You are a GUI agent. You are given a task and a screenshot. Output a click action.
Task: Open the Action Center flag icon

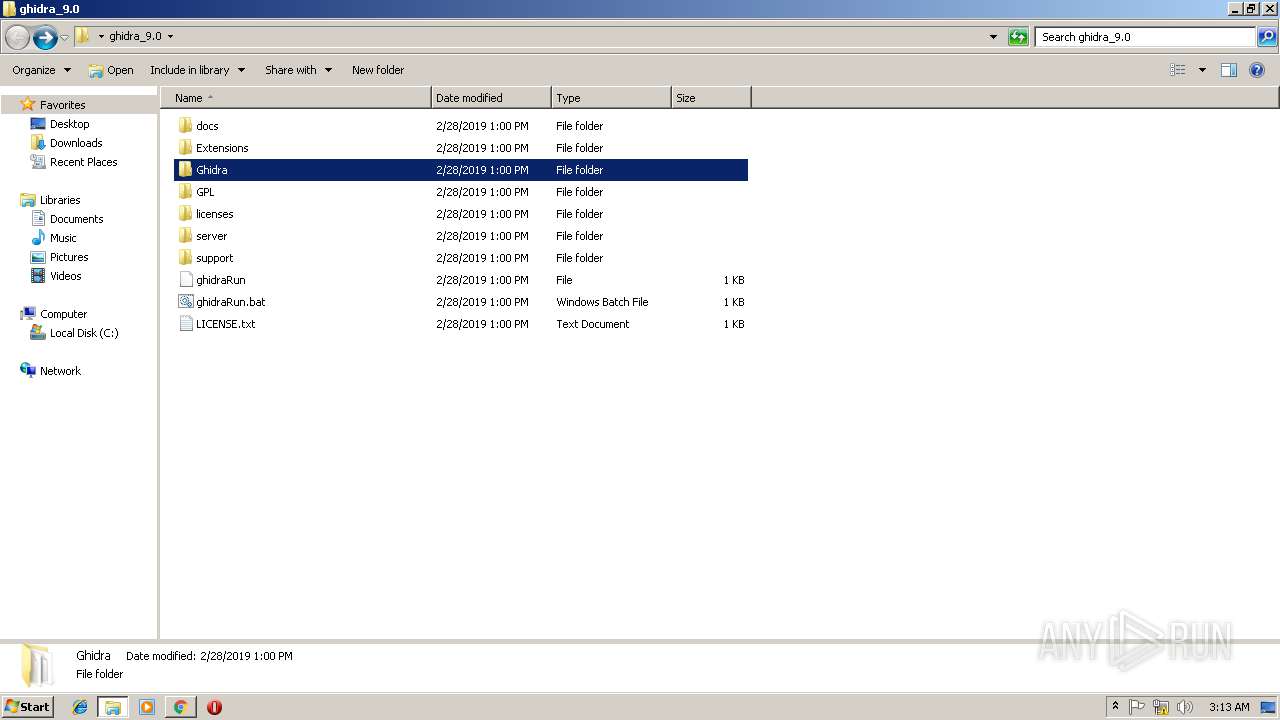point(1137,707)
